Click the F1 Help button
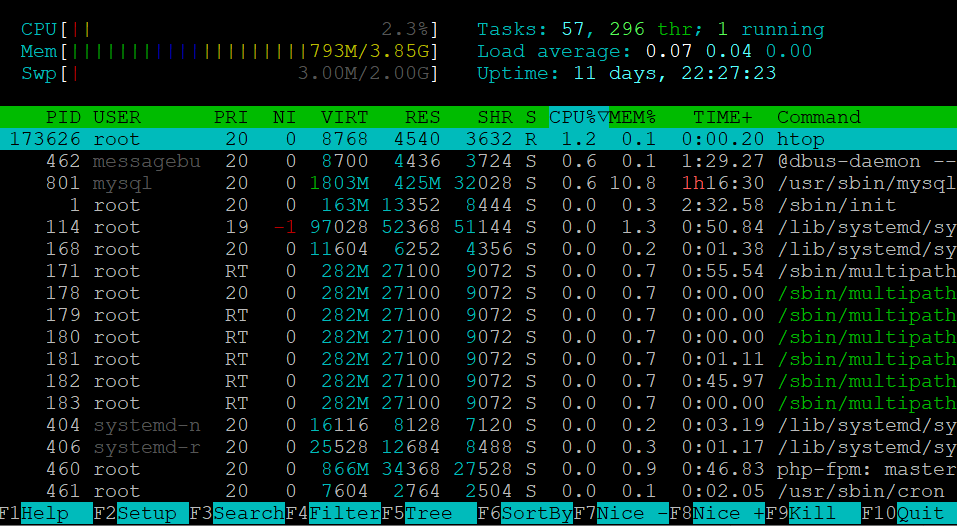Screen dimensions: 957x526 coord(46,514)
